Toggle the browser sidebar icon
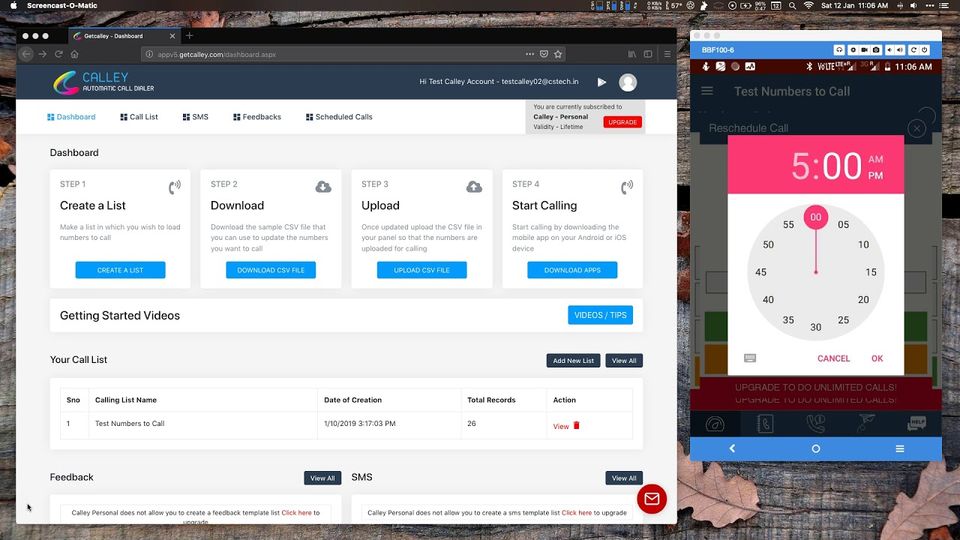Image resolution: width=960 pixels, height=540 pixels. point(648,54)
